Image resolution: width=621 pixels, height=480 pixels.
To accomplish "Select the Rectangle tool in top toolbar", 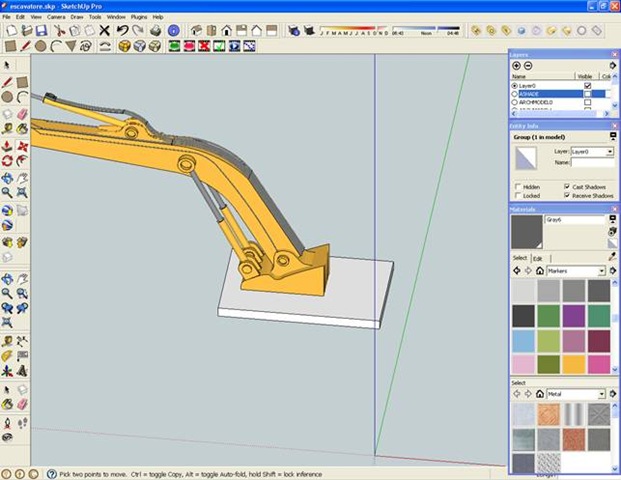I will pyautogui.click(x=10, y=46).
